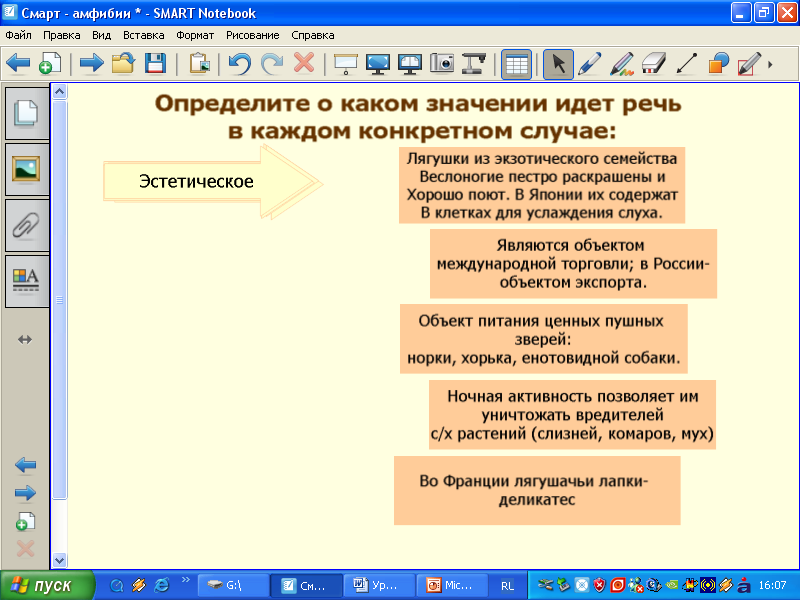Click sidebar blue next page arrow
The image size is (800, 600).
(x=26, y=493)
